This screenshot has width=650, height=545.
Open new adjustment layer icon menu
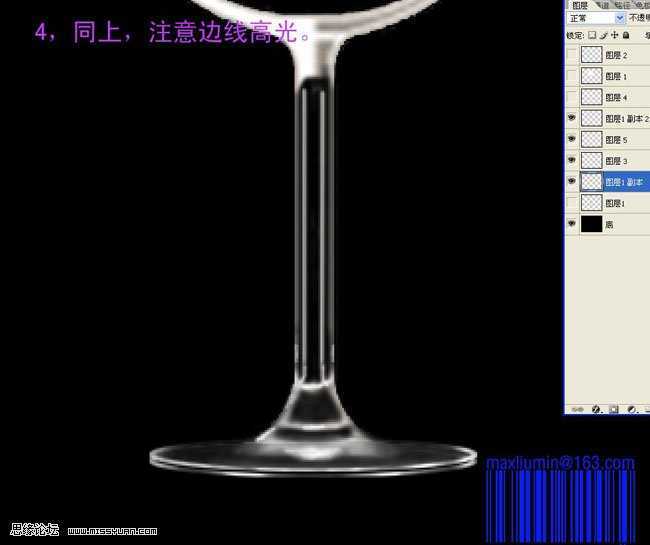pyautogui.click(x=631, y=409)
